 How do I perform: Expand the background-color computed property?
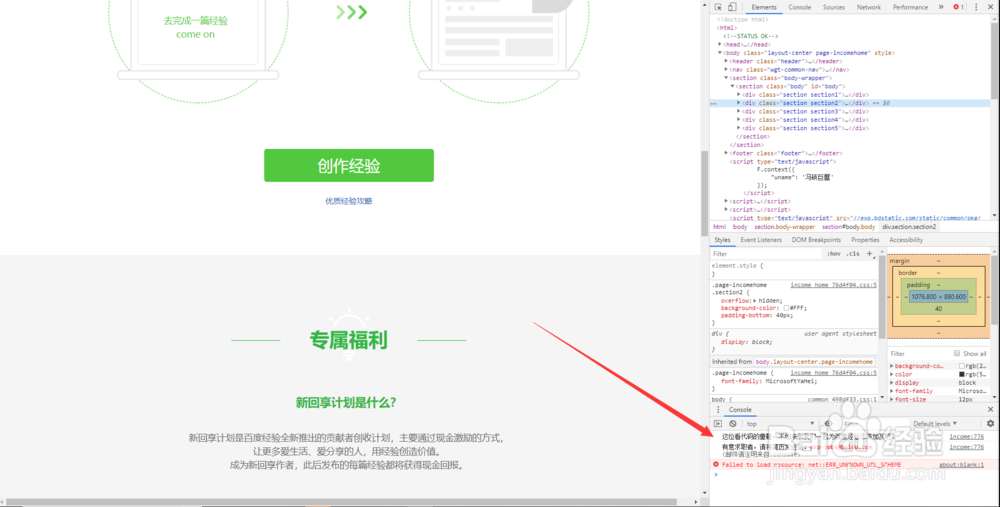tap(892, 366)
